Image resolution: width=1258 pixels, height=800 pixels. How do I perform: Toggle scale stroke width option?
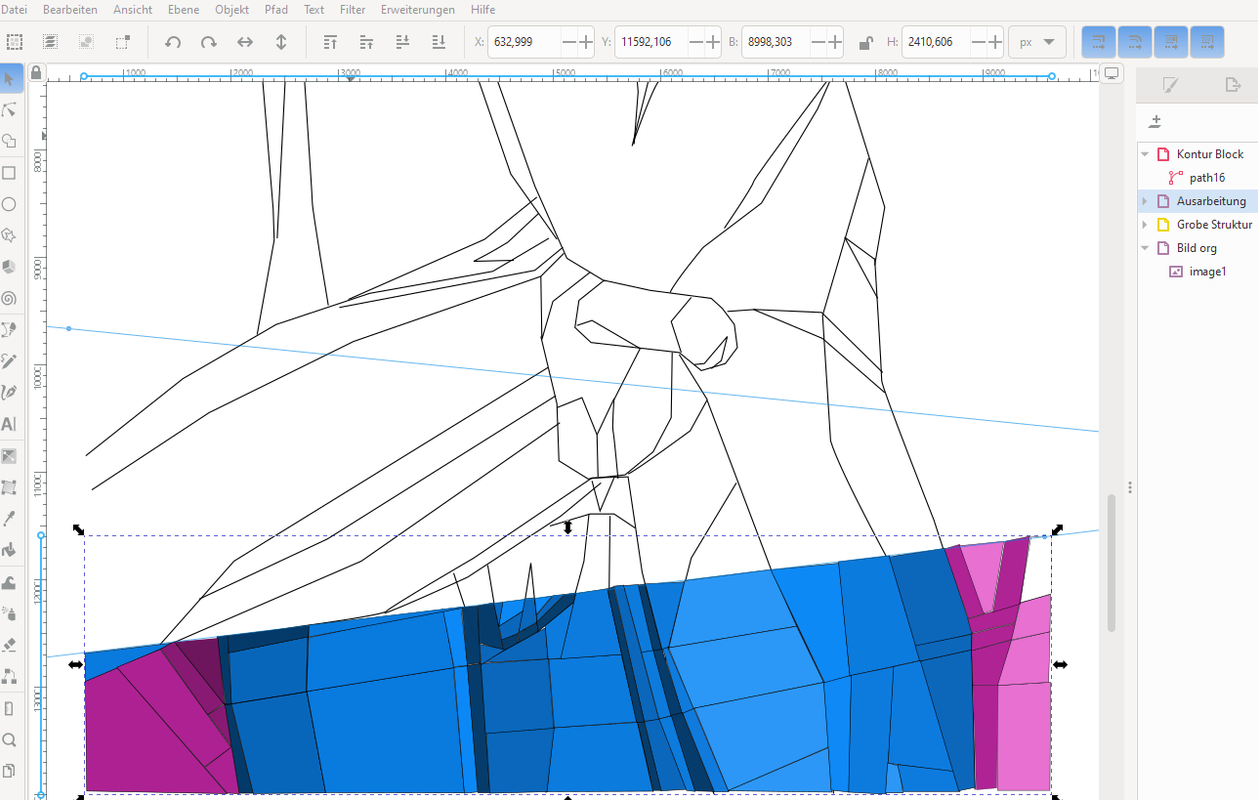1099,42
